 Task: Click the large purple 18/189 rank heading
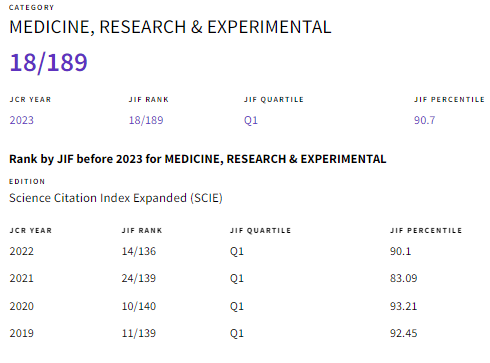tap(49, 63)
